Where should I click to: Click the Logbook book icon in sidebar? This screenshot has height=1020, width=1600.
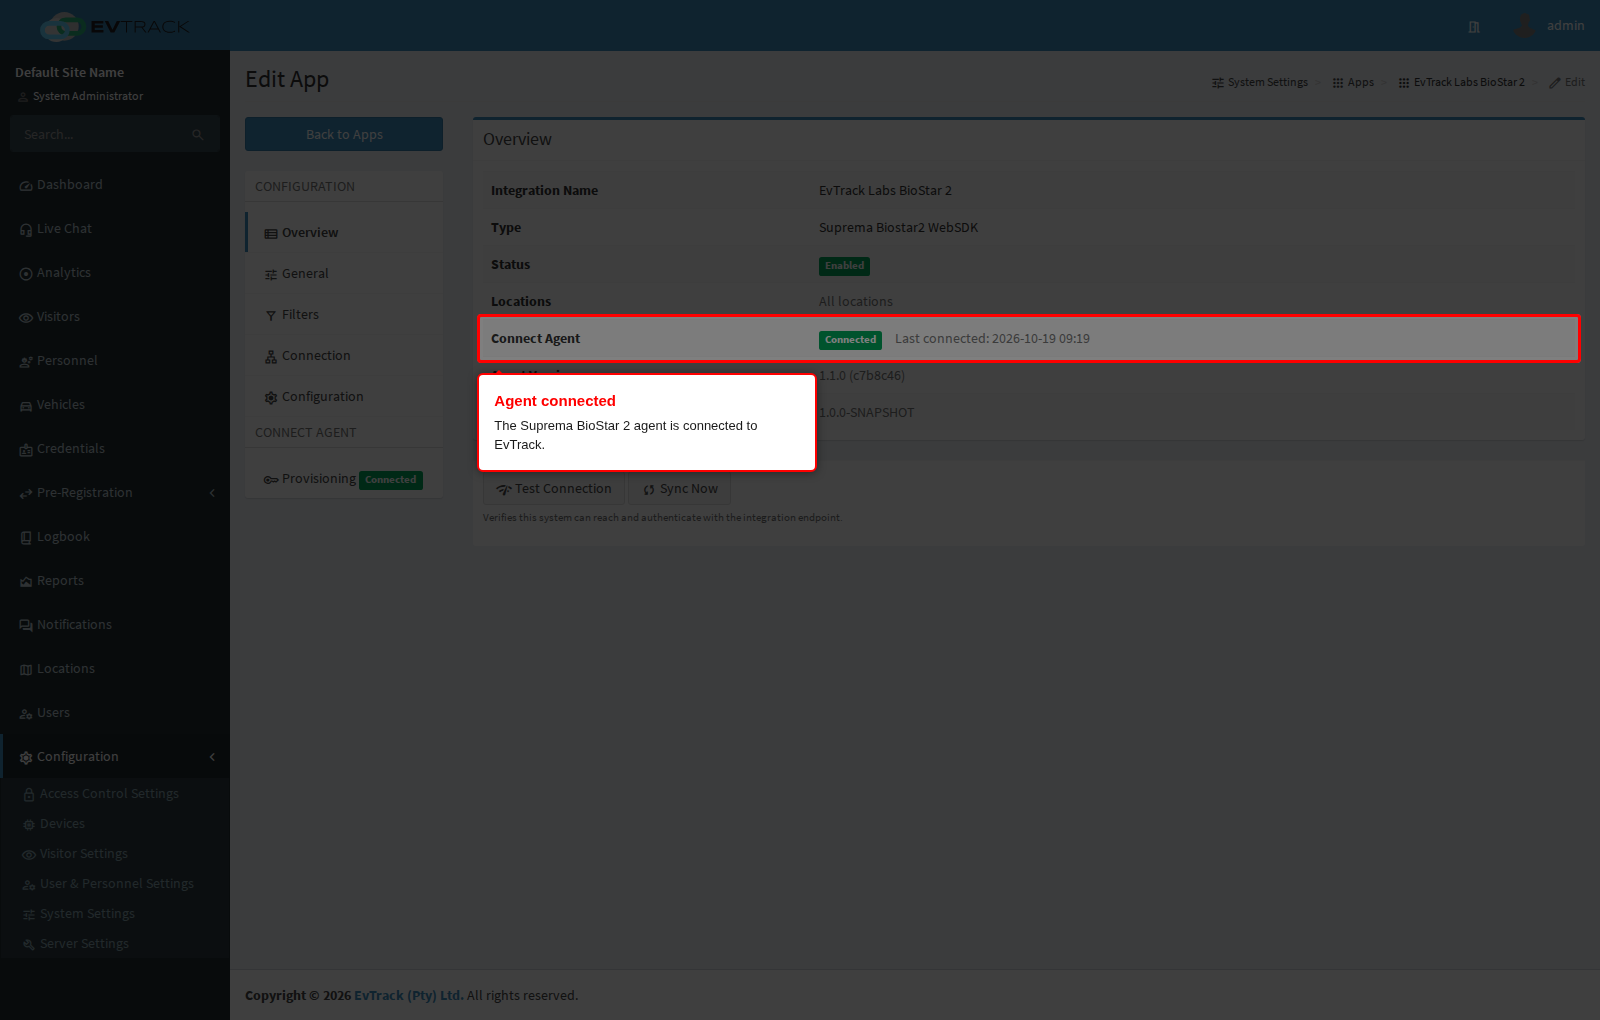26,538
